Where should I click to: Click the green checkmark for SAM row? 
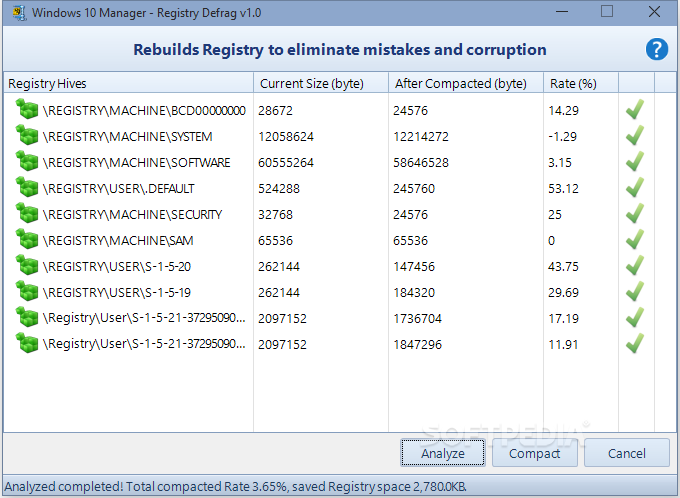tap(635, 239)
